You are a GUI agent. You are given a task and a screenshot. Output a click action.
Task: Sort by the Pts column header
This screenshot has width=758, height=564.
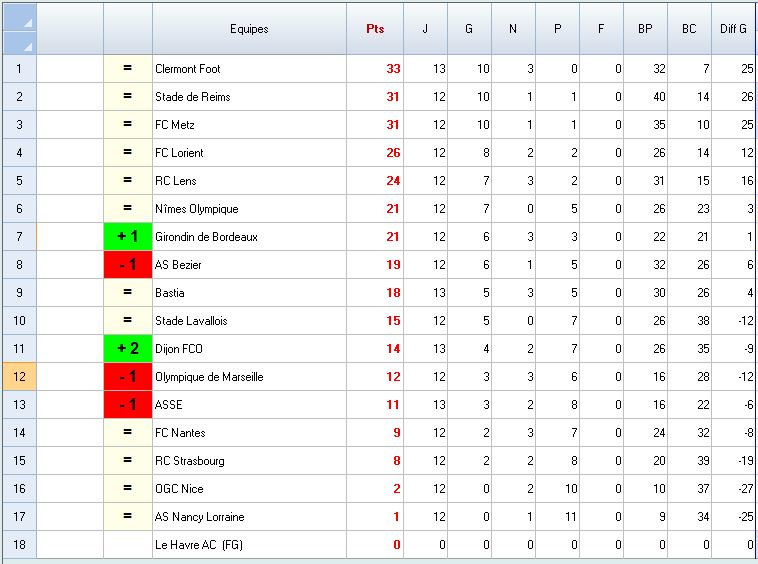pos(375,29)
